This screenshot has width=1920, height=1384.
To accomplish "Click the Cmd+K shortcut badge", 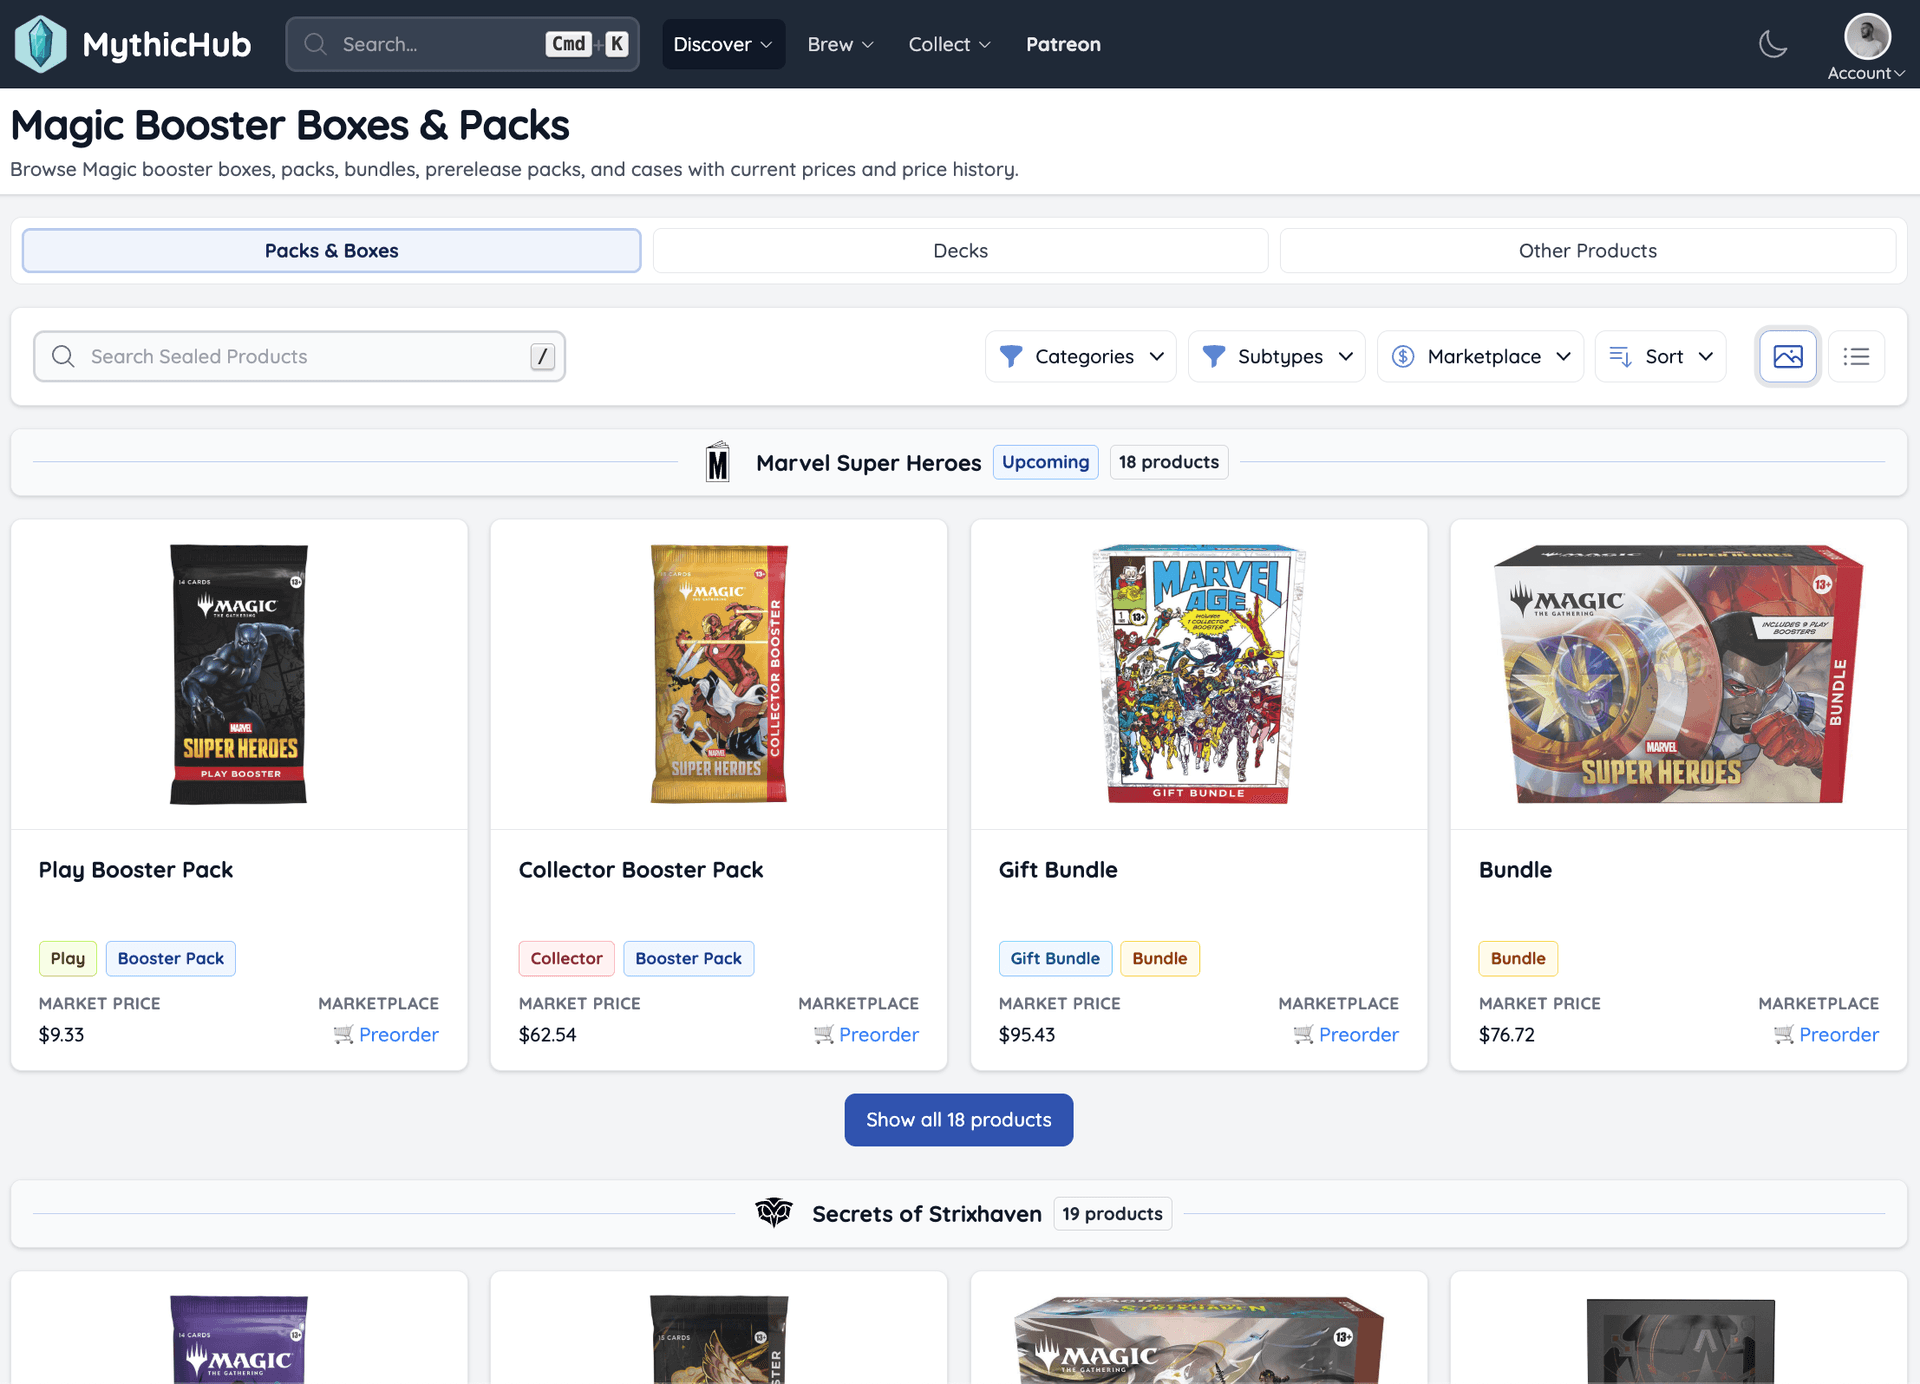I will click(x=587, y=44).
